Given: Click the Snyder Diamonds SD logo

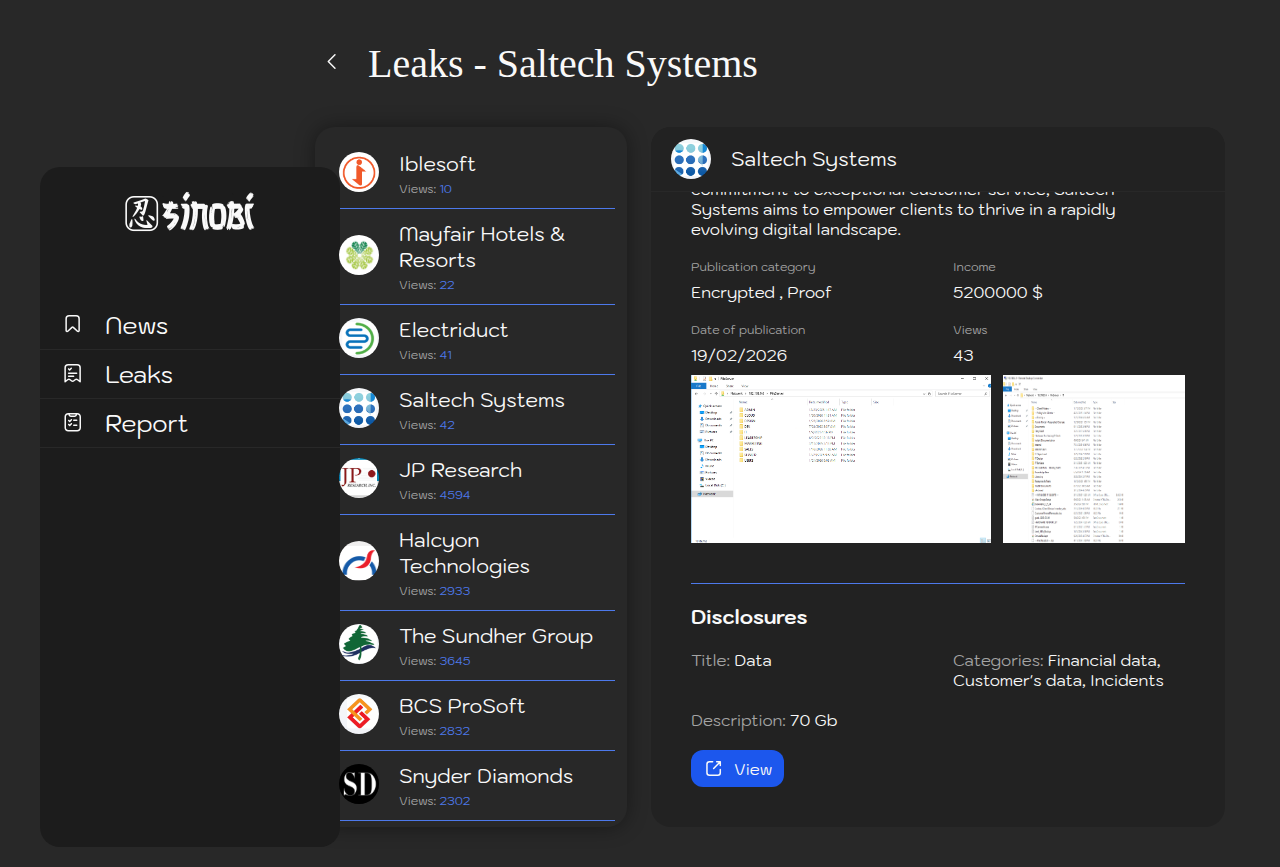Looking at the screenshot, I should tap(359, 784).
